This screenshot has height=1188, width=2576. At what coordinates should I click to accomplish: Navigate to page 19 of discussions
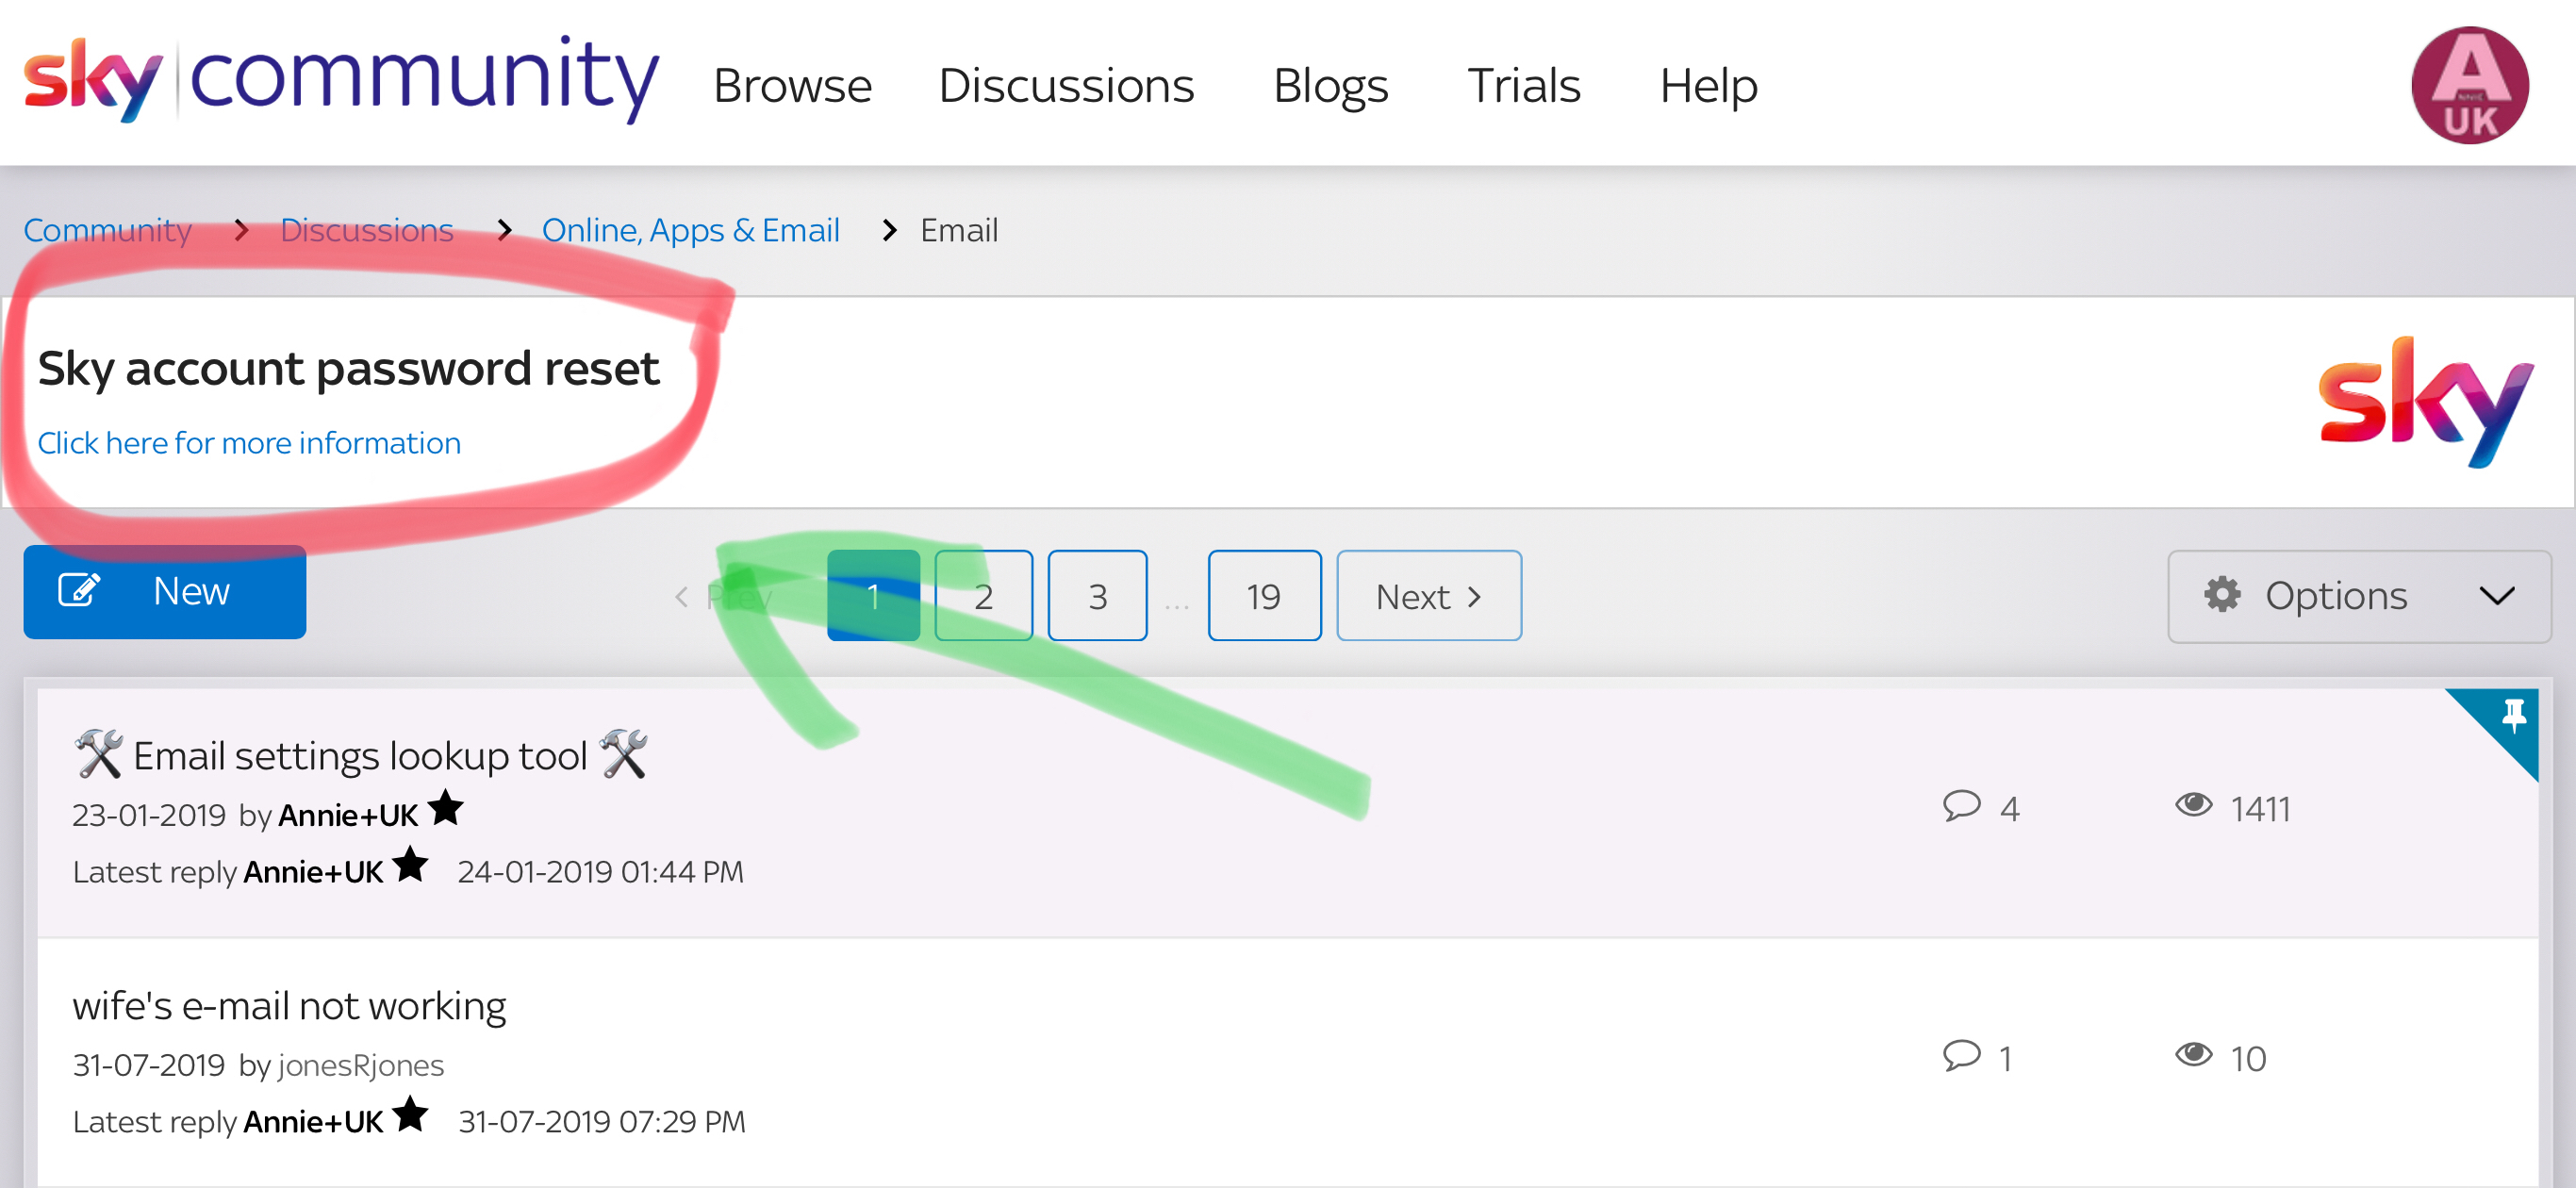pyautogui.click(x=1265, y=593)
